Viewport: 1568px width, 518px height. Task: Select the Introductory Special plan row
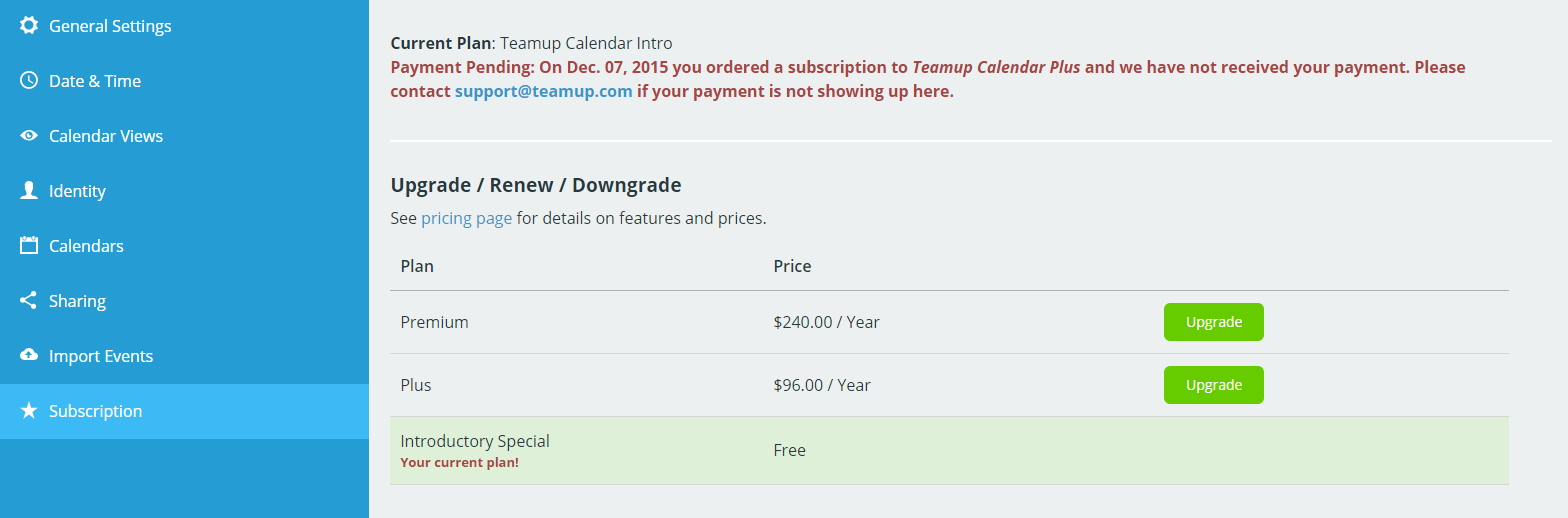click(x=949, y=450)
